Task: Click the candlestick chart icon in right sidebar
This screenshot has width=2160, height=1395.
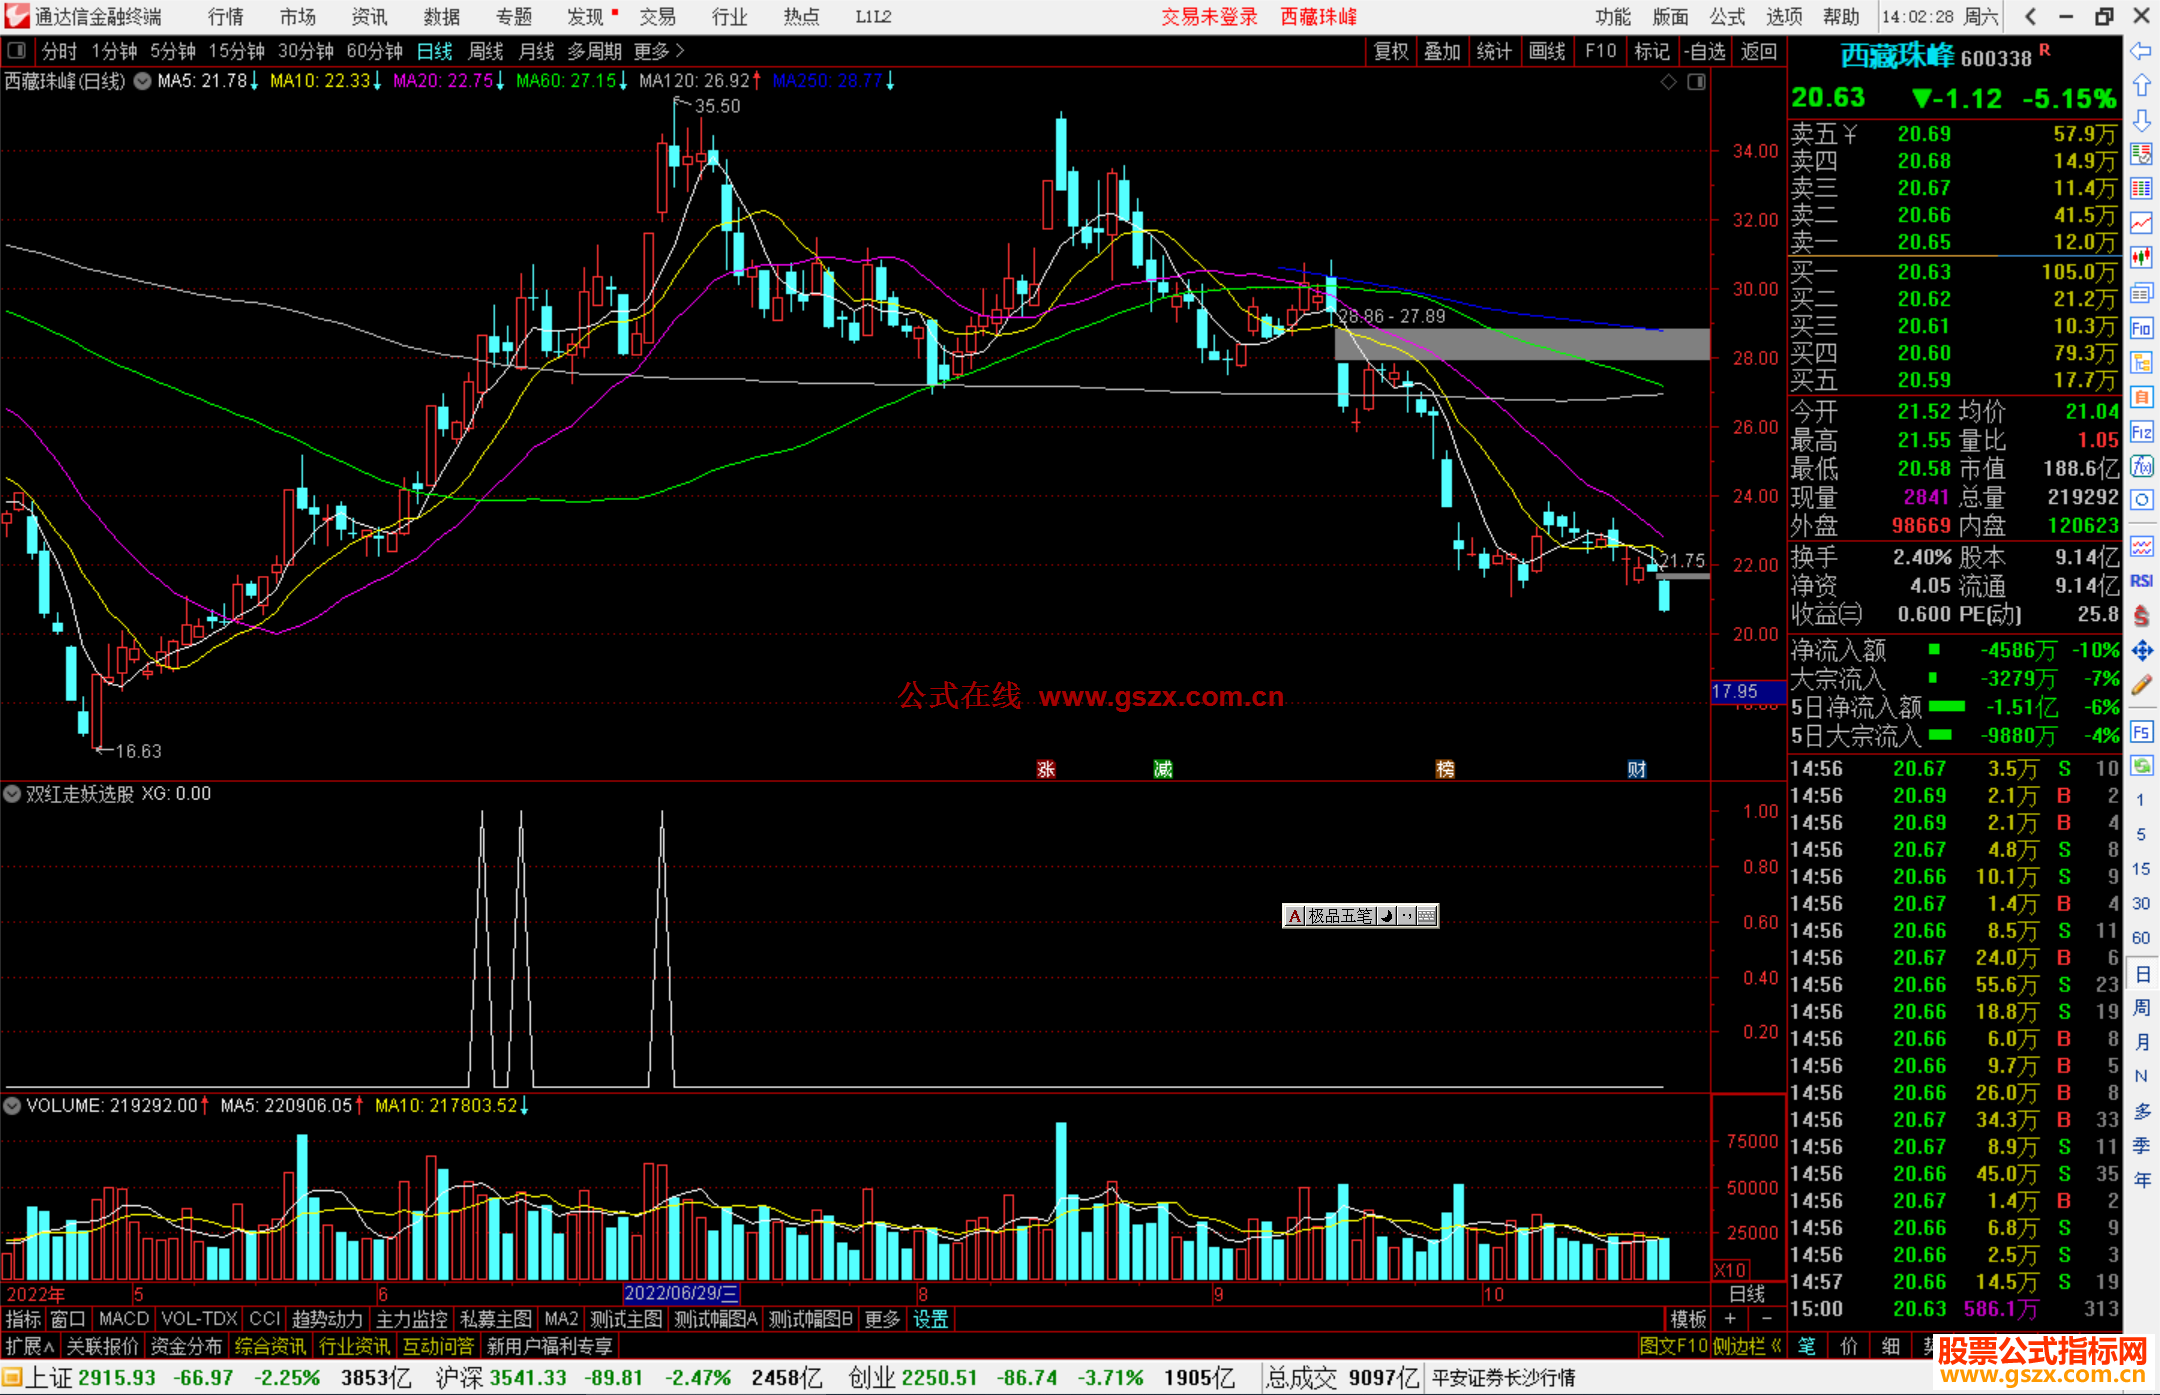Action: 2141,257
